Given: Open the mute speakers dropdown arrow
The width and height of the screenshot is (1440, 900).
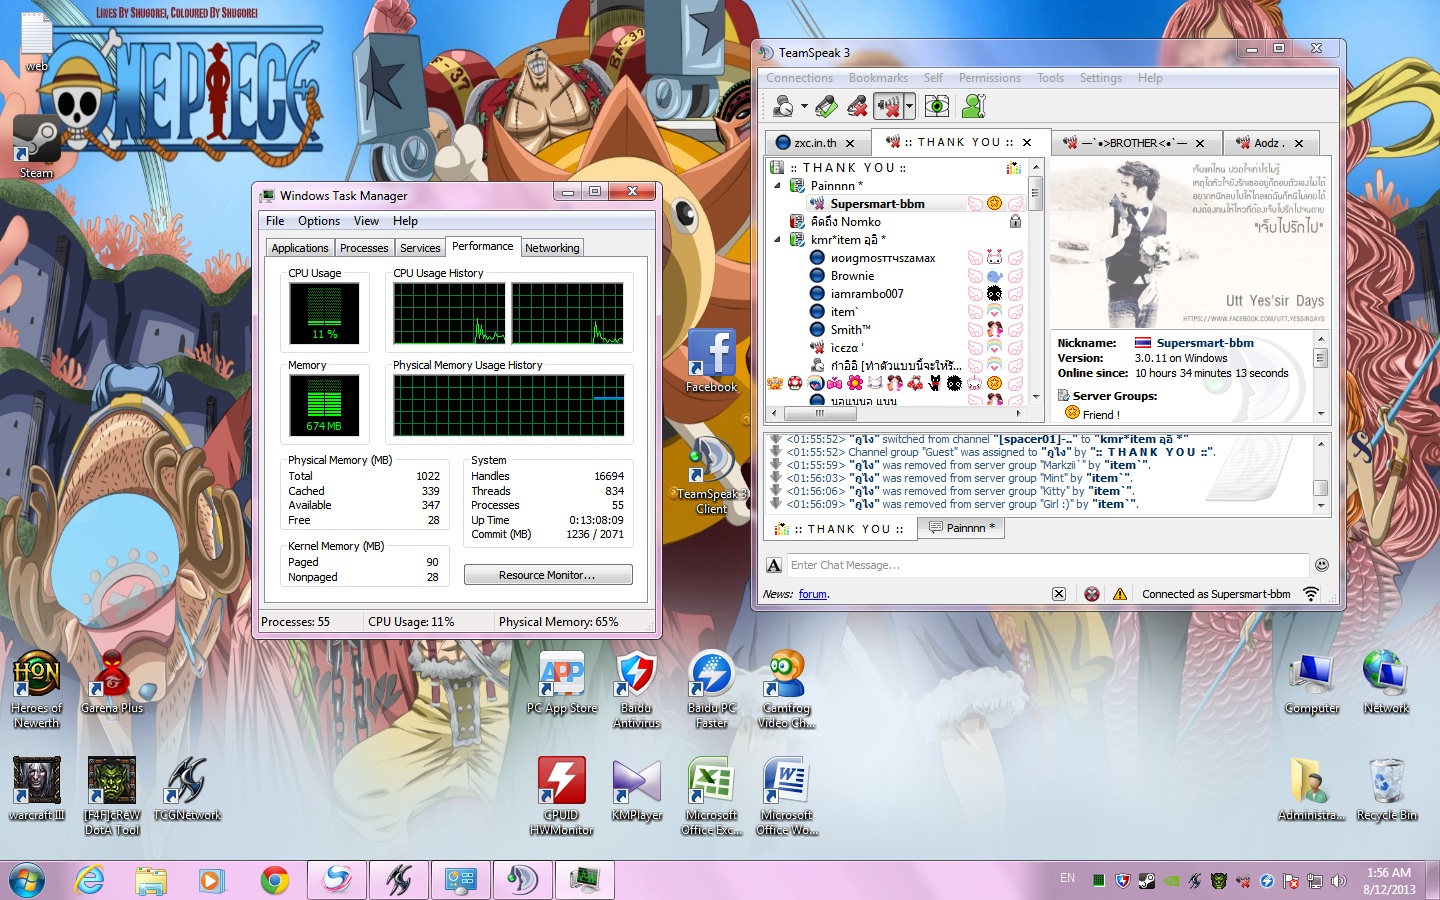Looking at the screenshot, I should tap(909, 105).
